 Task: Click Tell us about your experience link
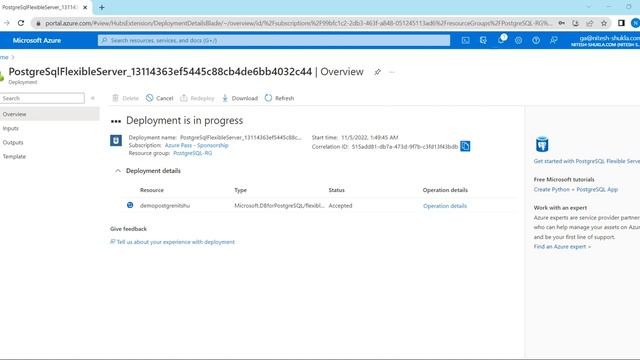pos(176,242)
